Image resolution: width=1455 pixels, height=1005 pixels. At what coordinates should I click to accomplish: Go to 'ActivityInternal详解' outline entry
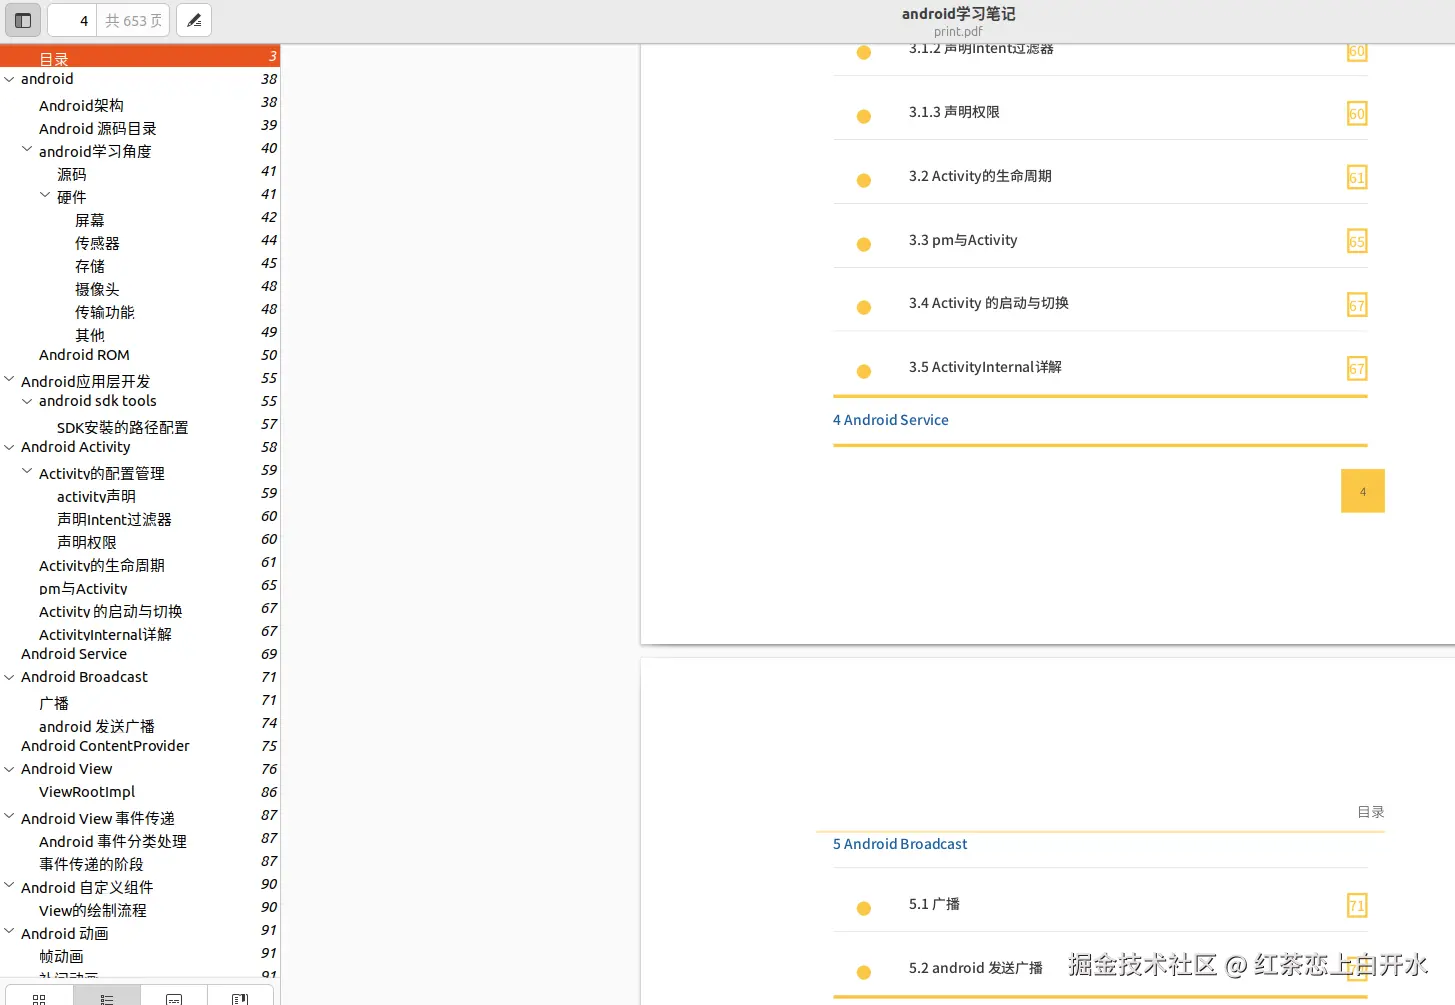(x=105, y=634)
